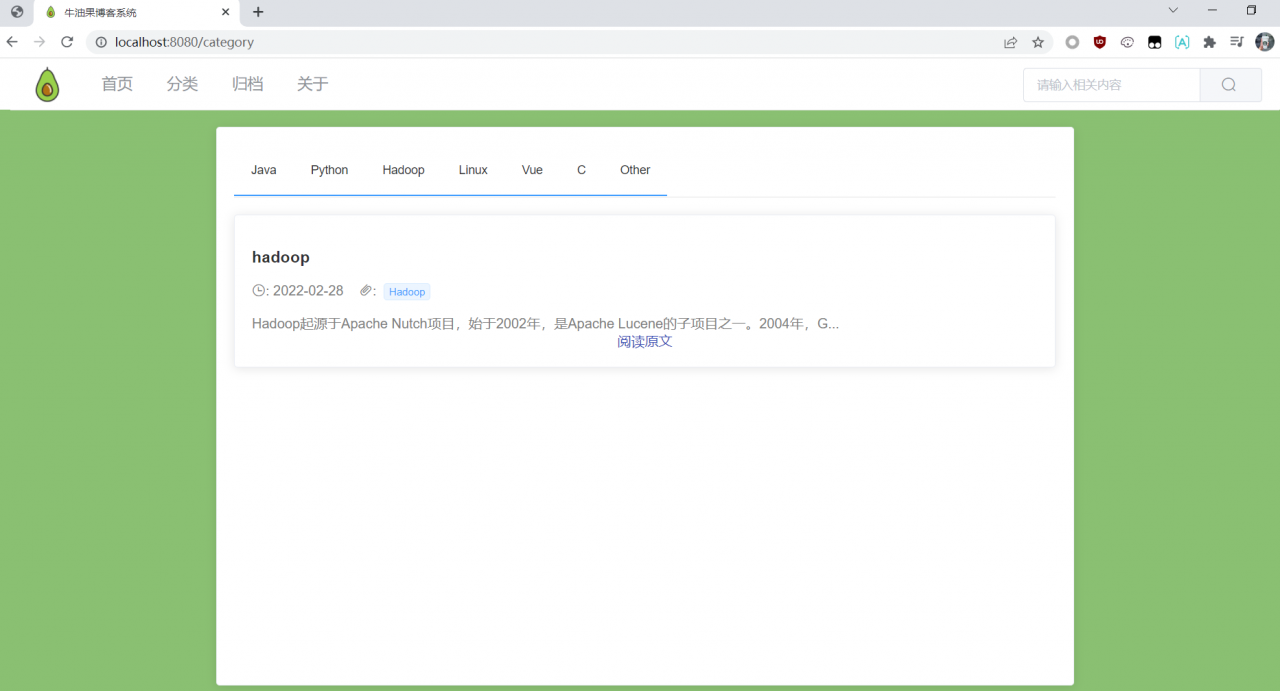Switch to the Linux category tab
The height and width of the screenshot is (691, 1280).
coord(473,170)
